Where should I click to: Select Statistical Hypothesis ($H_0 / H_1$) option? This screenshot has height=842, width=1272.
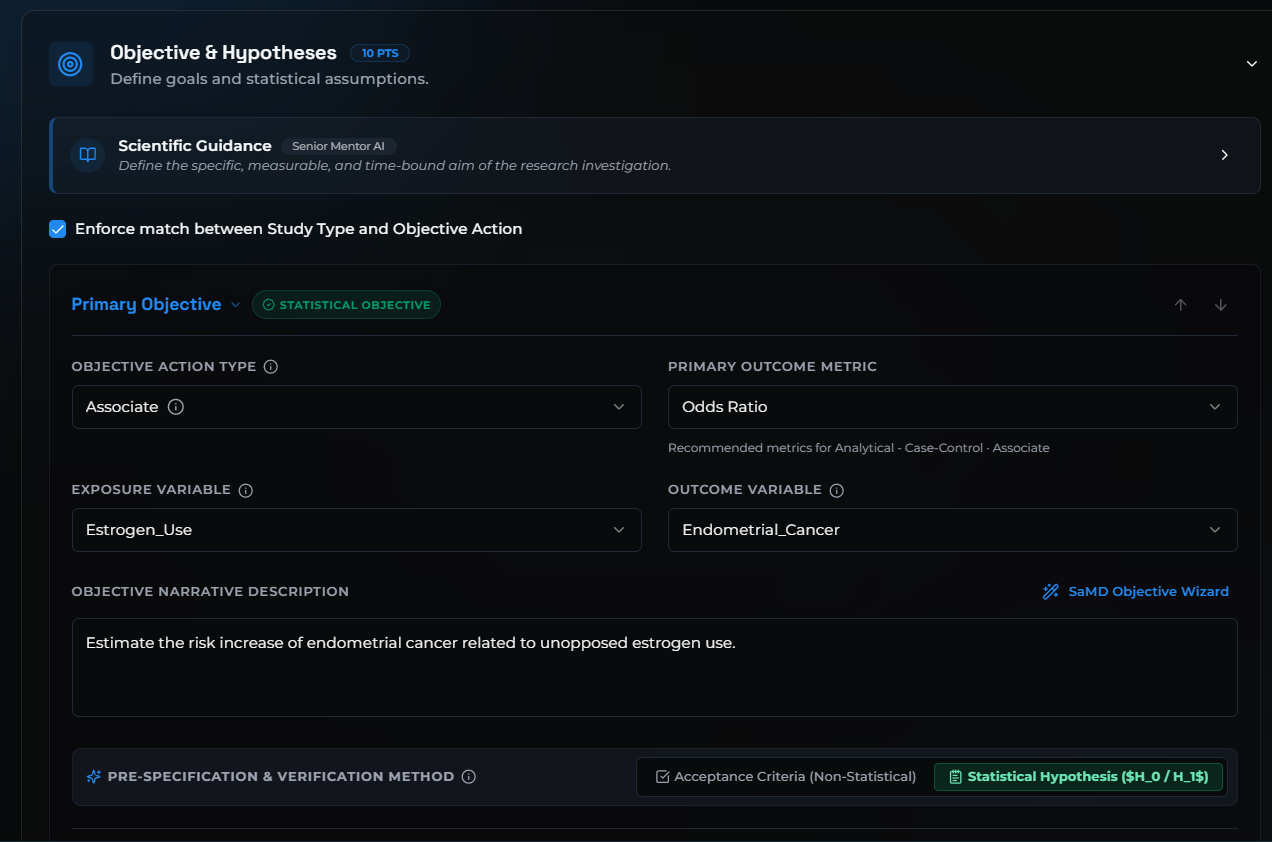[x=1078, y=777]
